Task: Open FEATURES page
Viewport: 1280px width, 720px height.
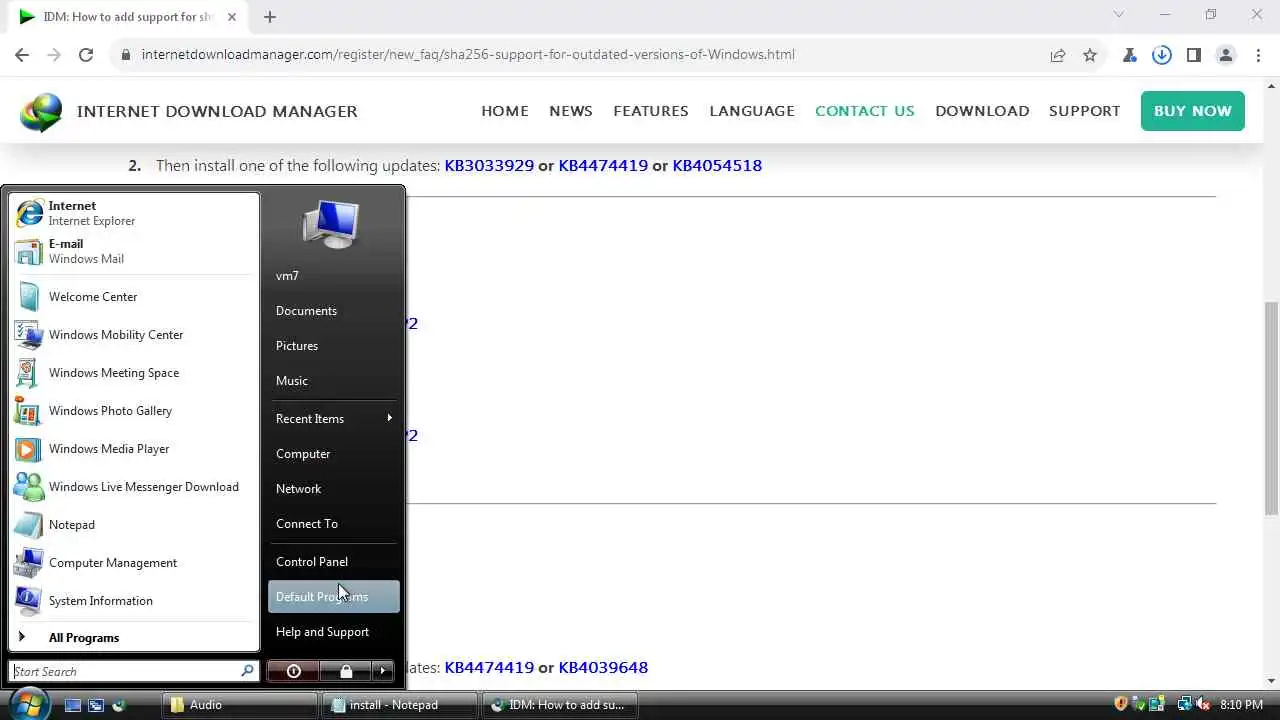Action: point(651,111)
